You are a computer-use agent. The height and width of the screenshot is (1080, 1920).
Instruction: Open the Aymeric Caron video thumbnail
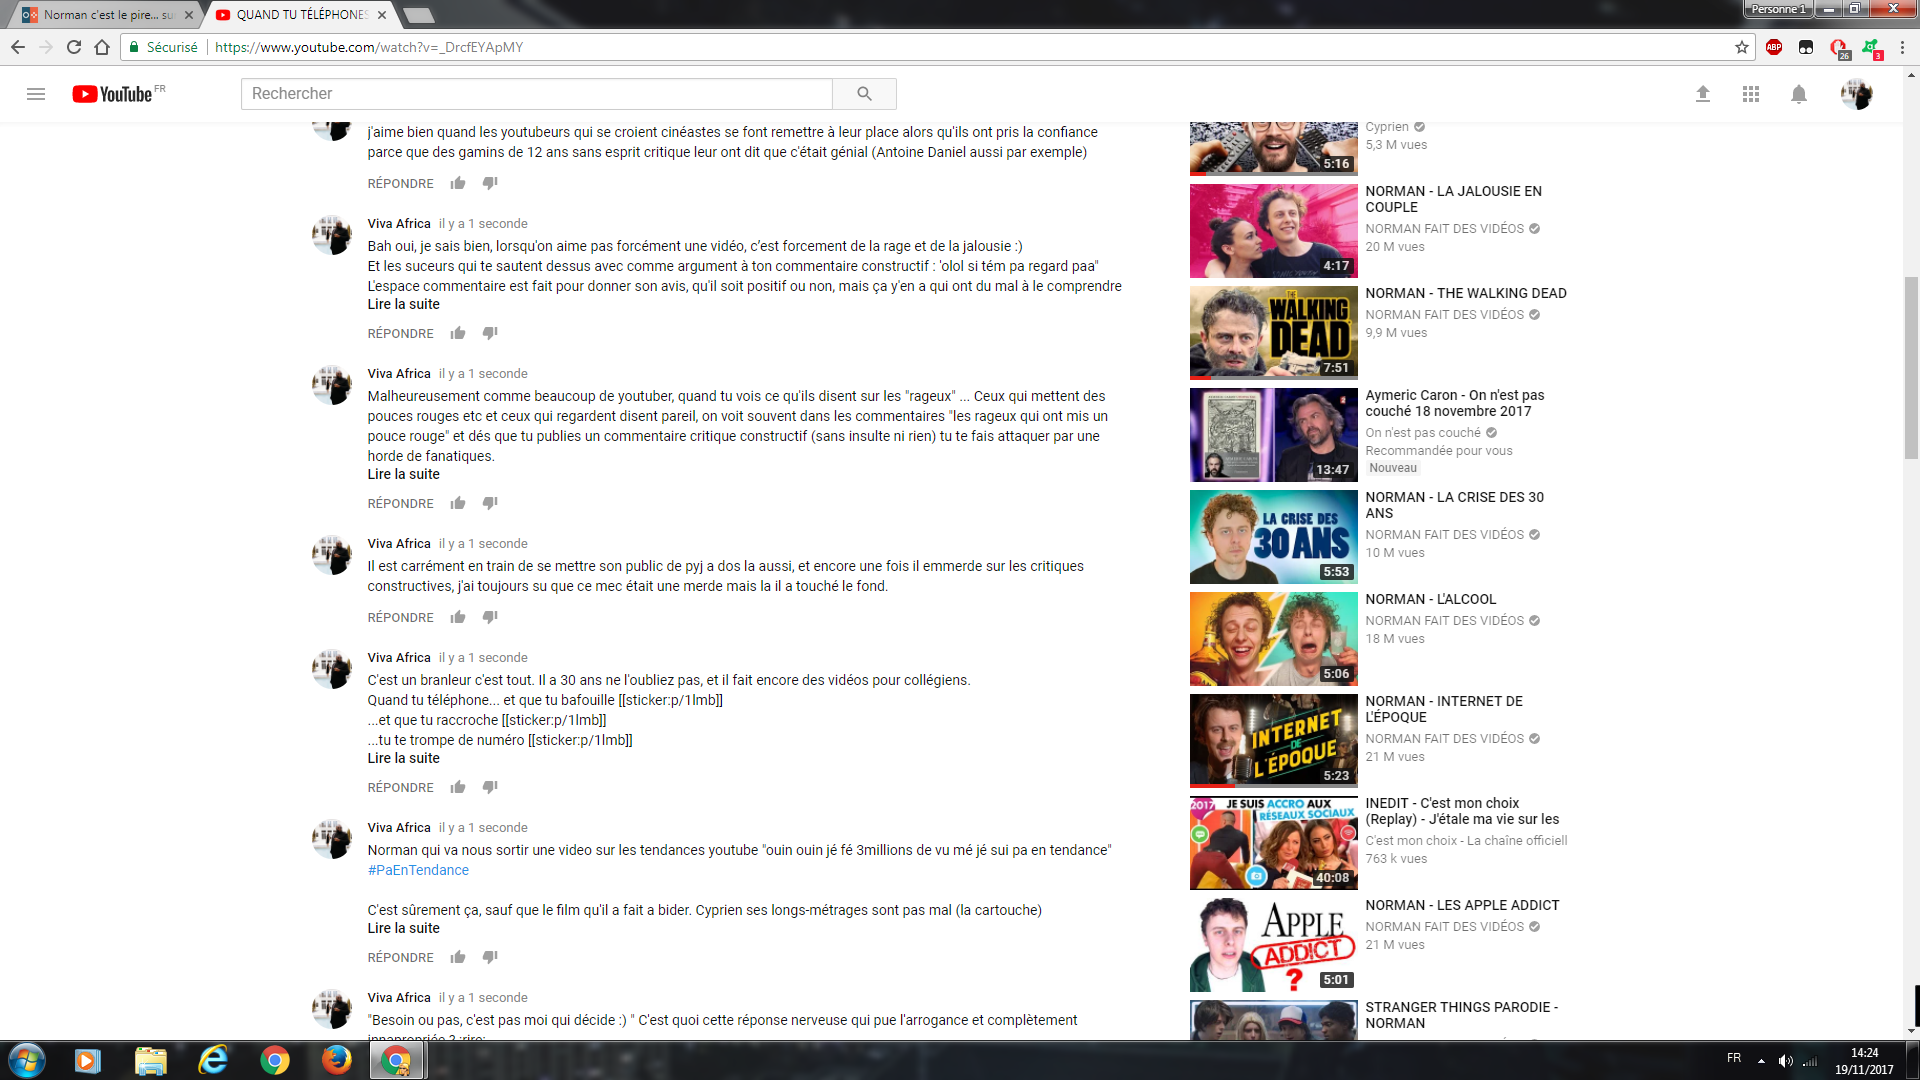pos(1273,435)
